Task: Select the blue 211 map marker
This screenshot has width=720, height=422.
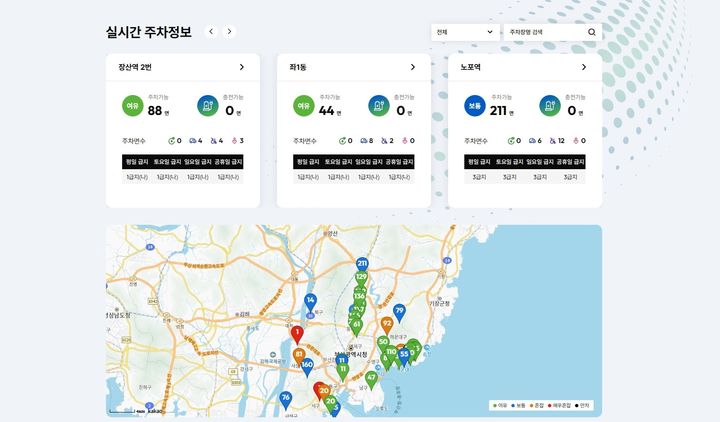Action: pyautogui.click(x=362, y=264)
